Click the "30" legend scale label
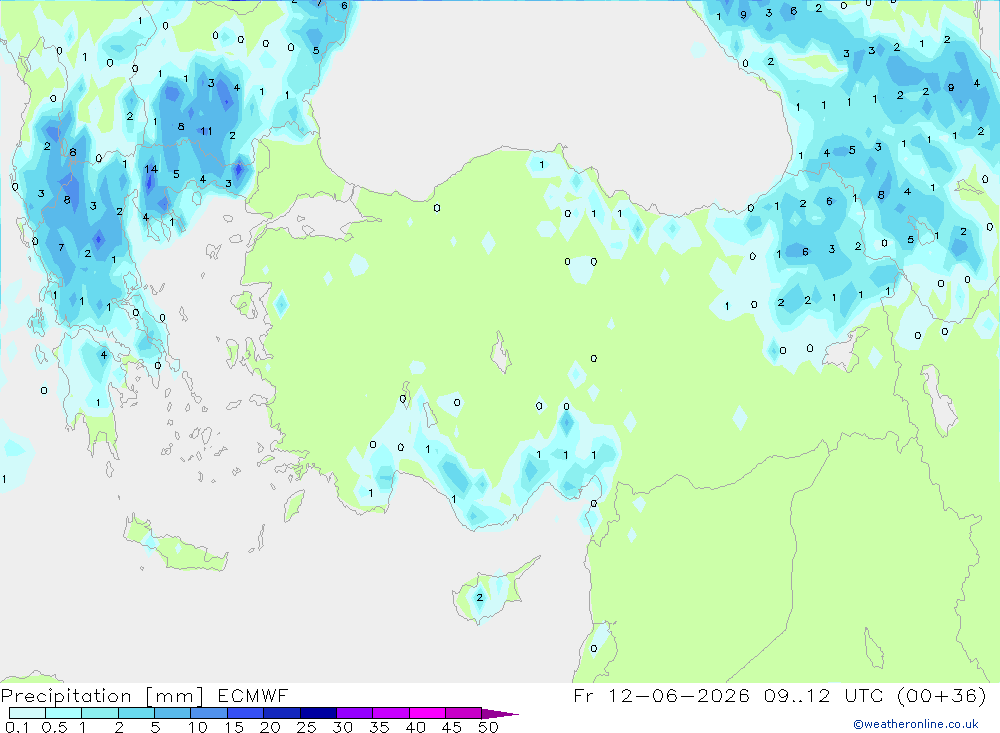This screenshot has width=1000, height=733. 342,727
